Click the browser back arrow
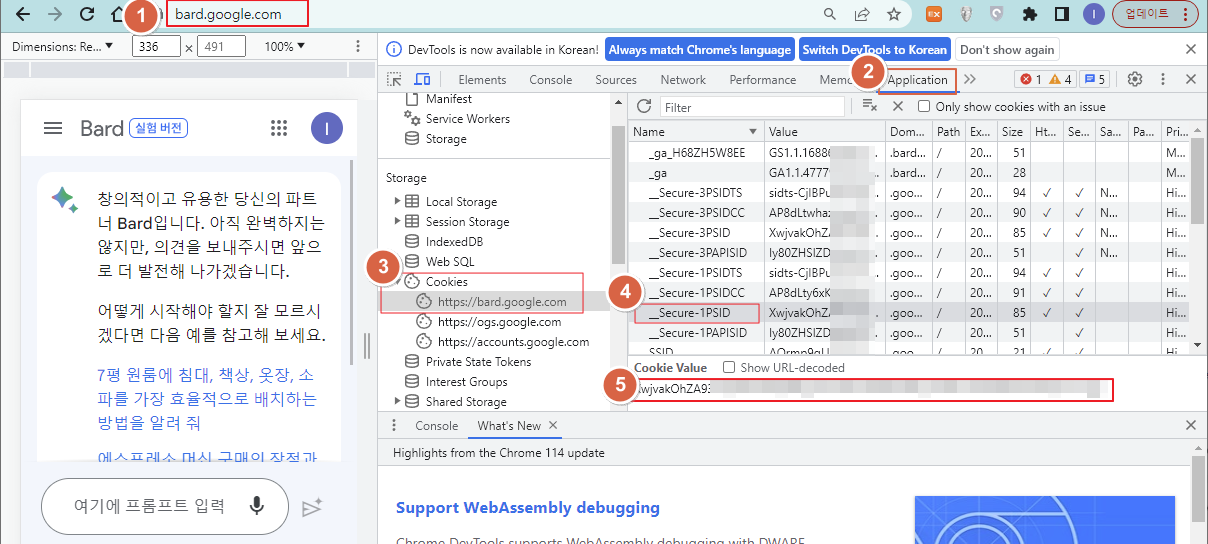Viewport: 1208px width, 544px height. 24,14
